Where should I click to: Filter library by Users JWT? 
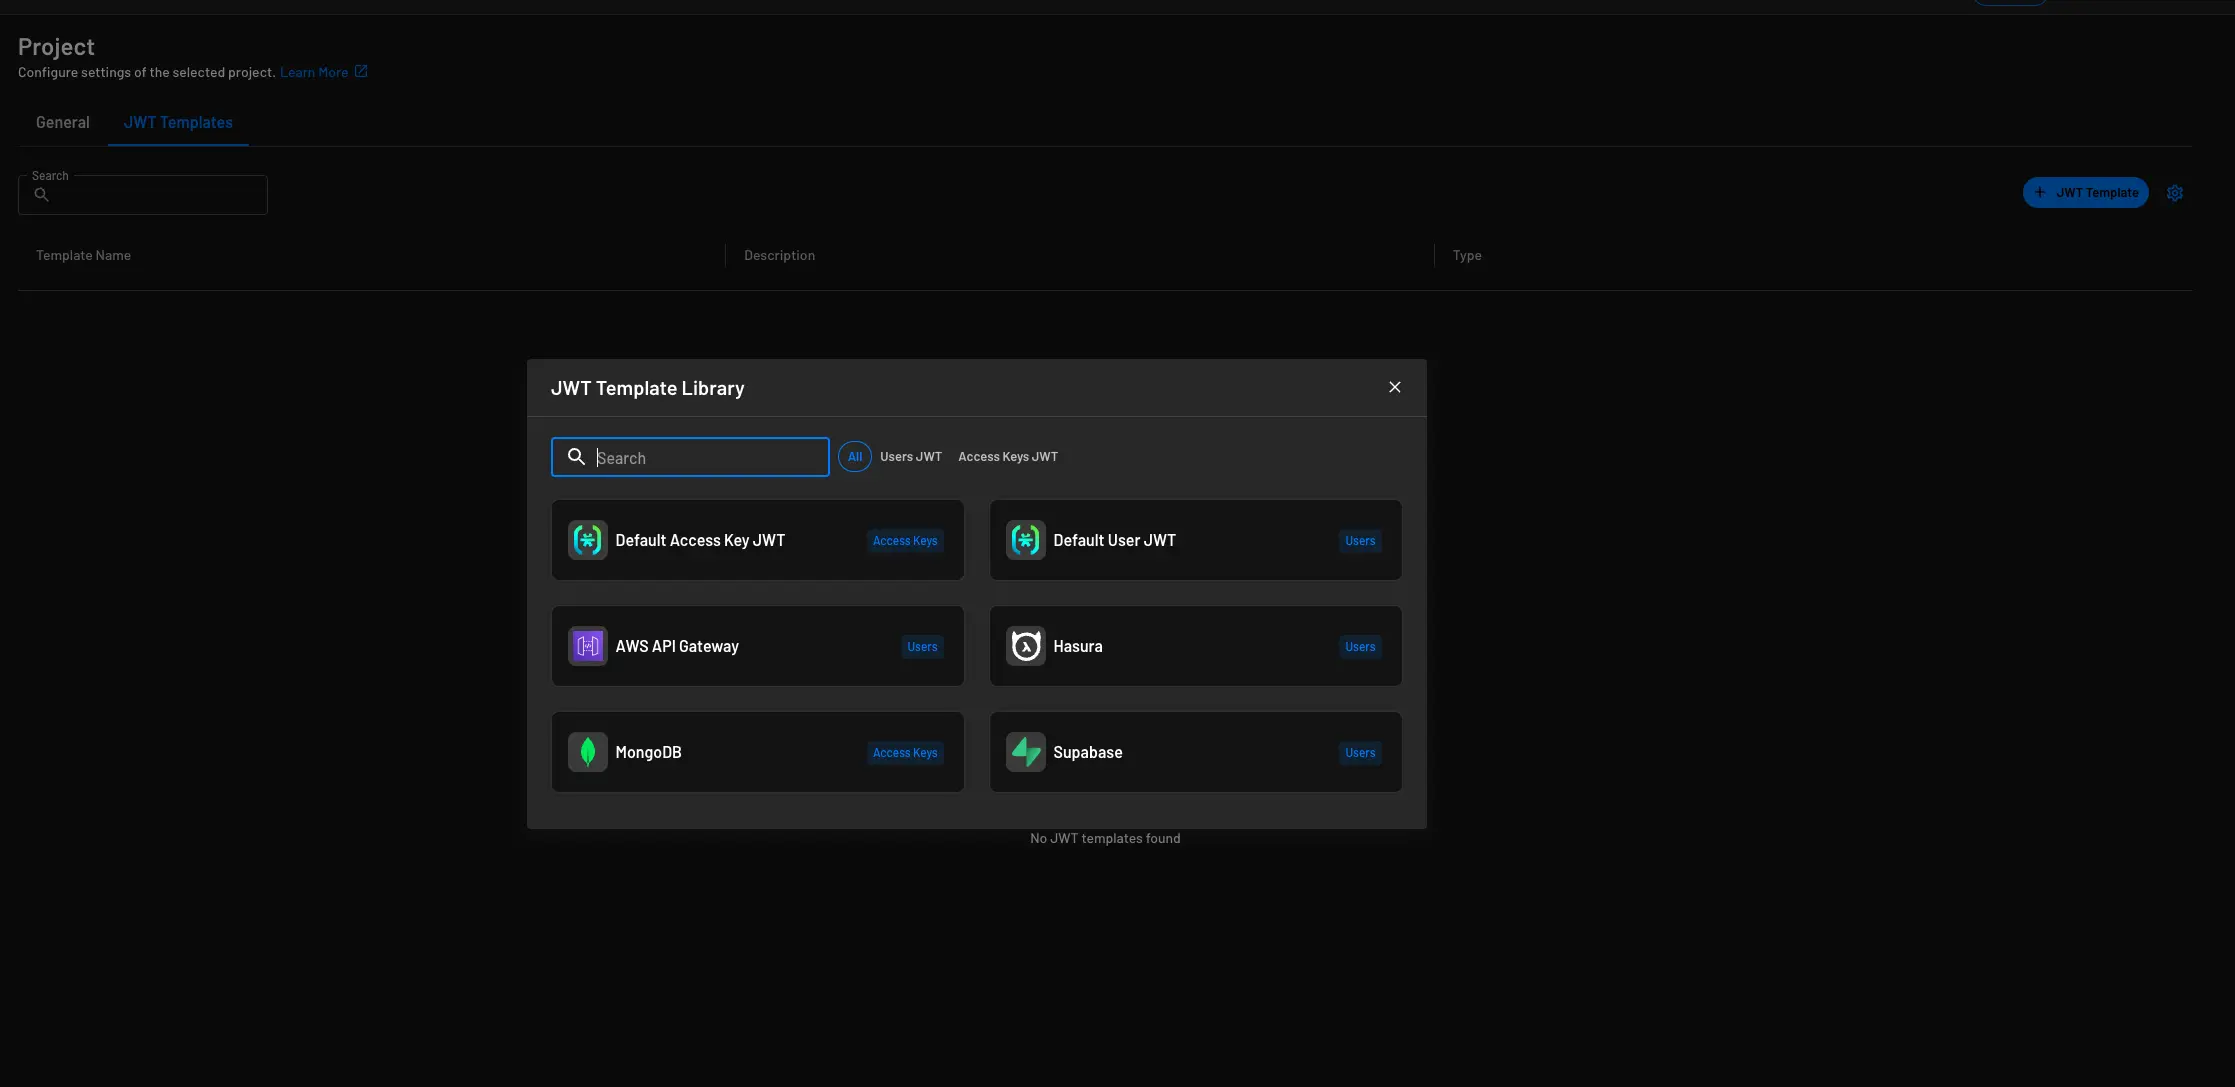(910, 457)
